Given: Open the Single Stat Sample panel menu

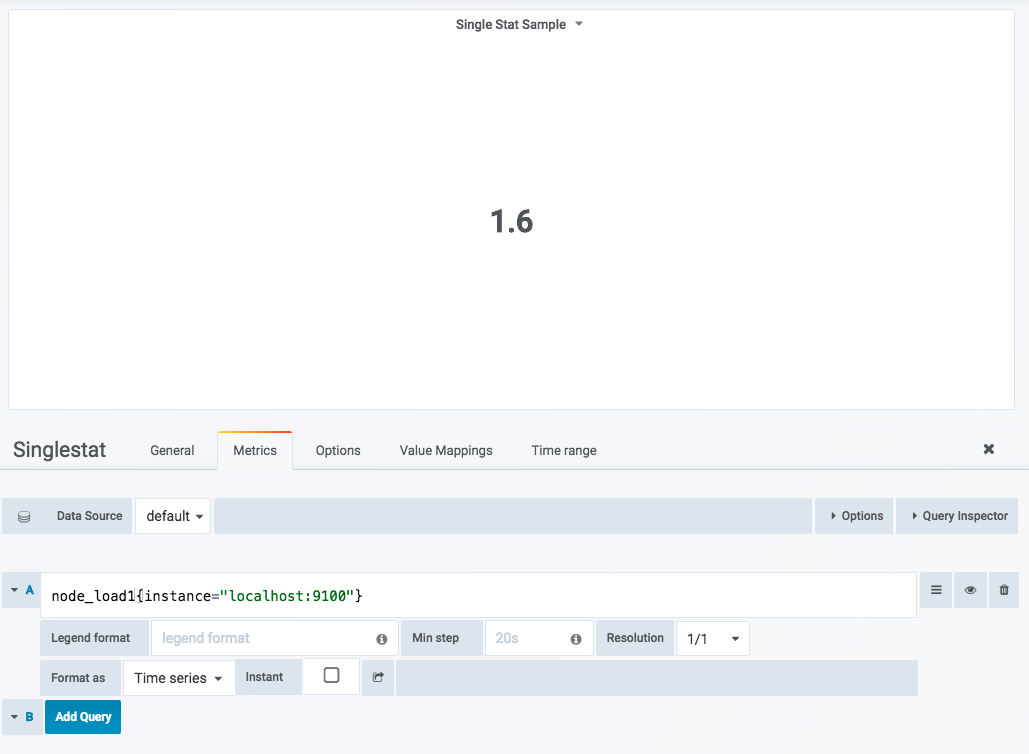Looking at the screenshot, I should (518, 24).
